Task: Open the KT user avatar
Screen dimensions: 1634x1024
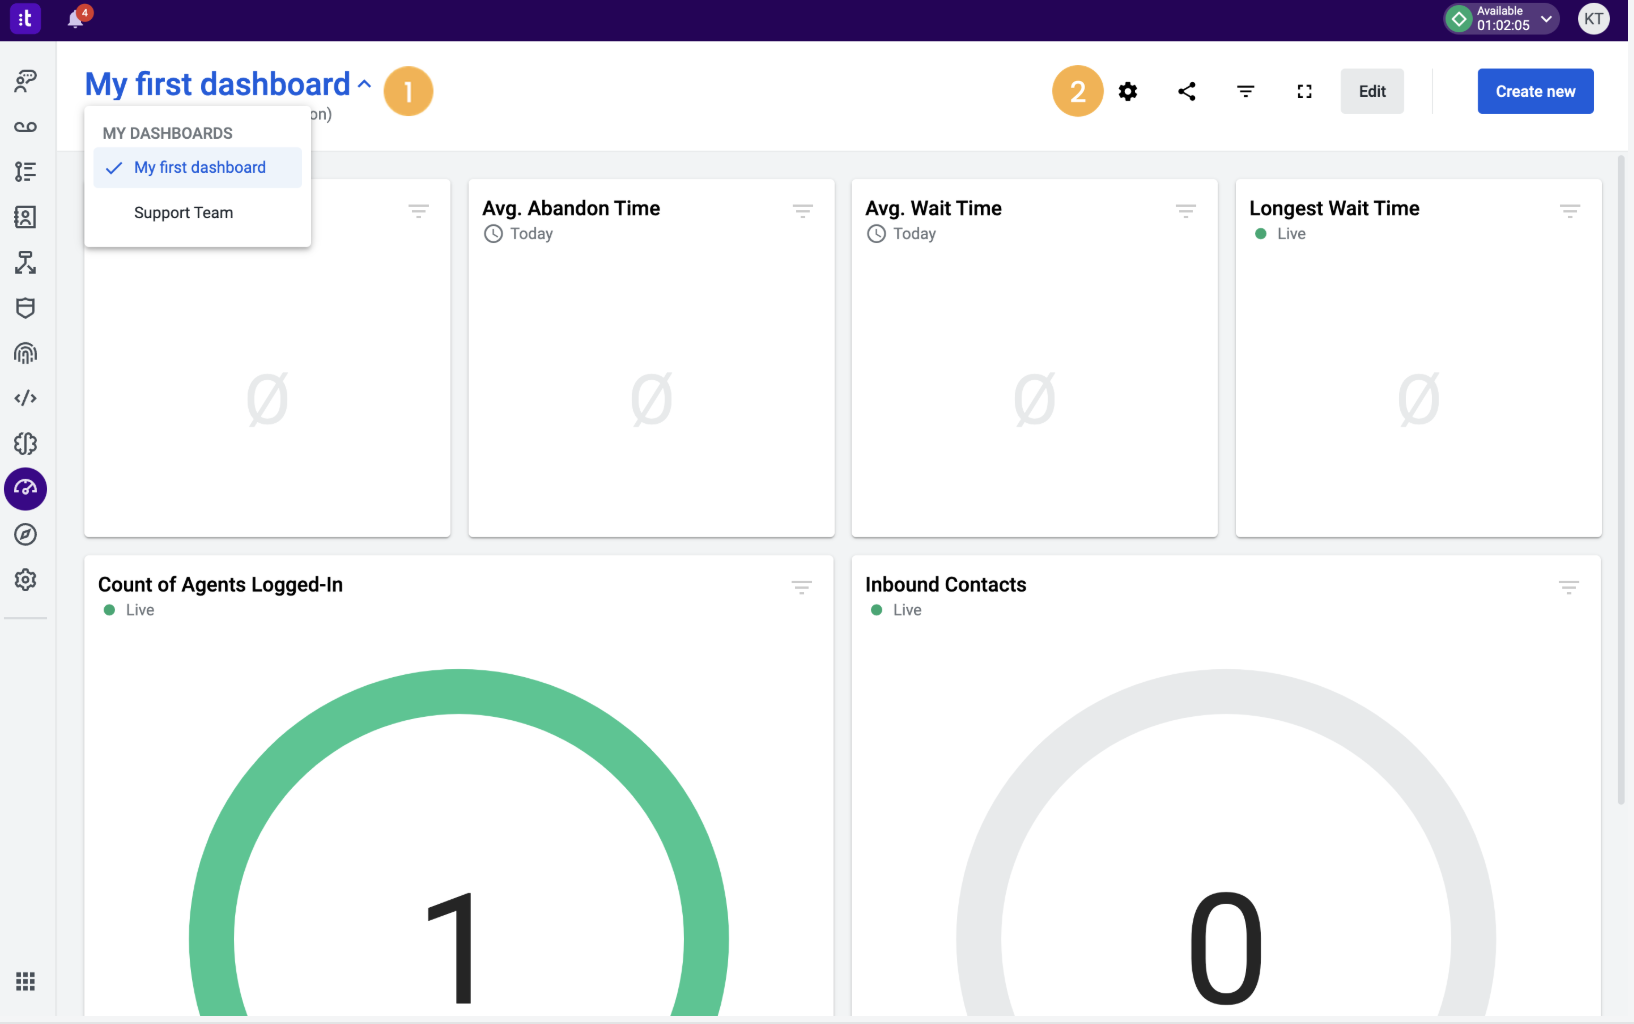Action: 1594,19
